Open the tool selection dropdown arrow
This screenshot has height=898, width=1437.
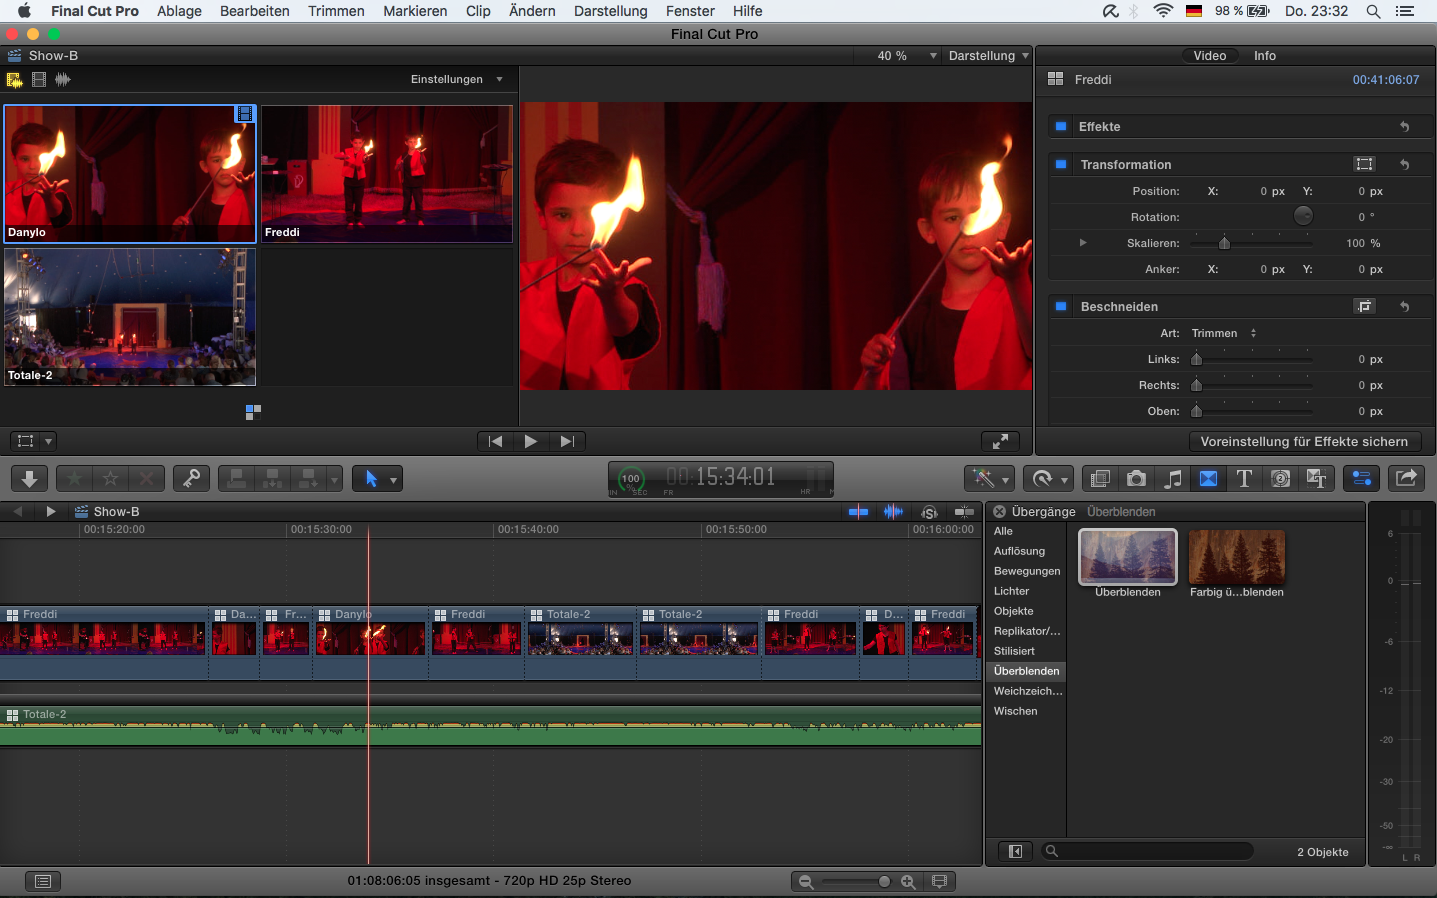[393, 480]
